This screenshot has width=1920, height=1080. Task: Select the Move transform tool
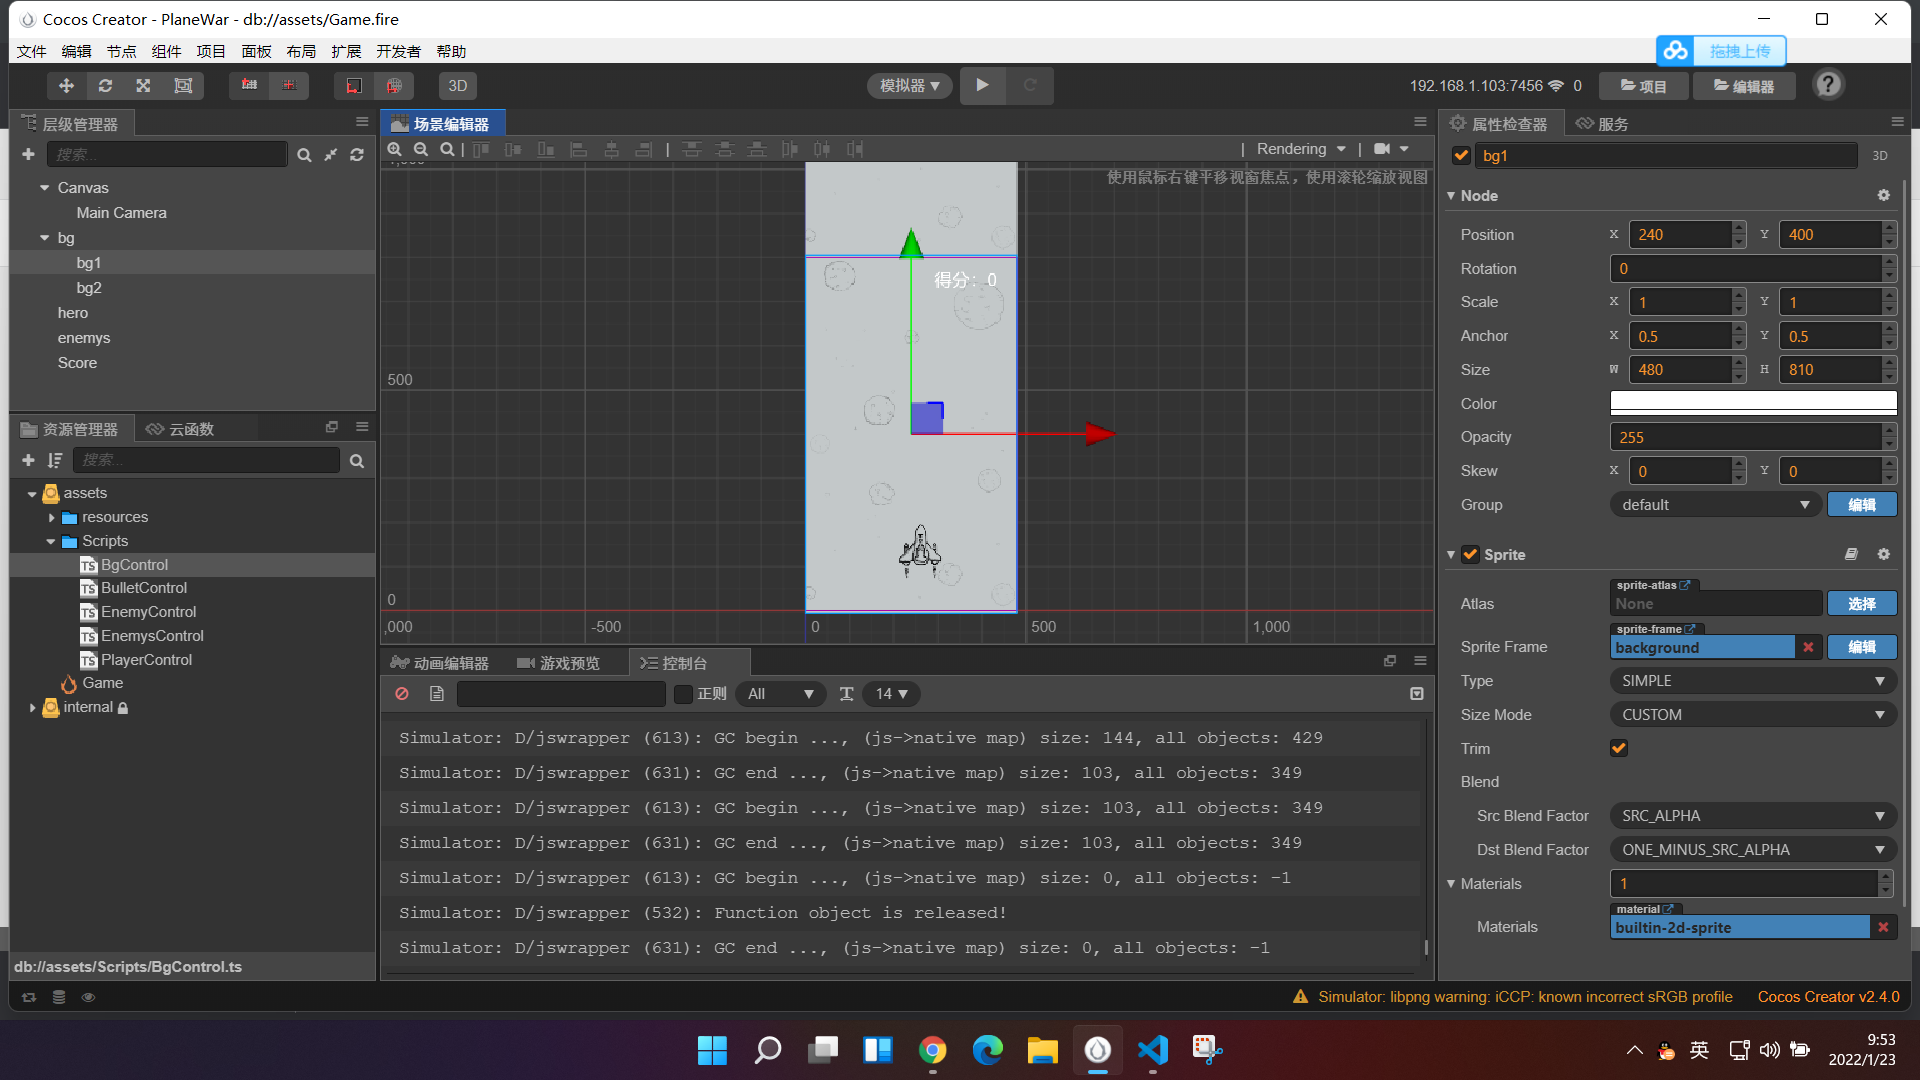point(66,86)
